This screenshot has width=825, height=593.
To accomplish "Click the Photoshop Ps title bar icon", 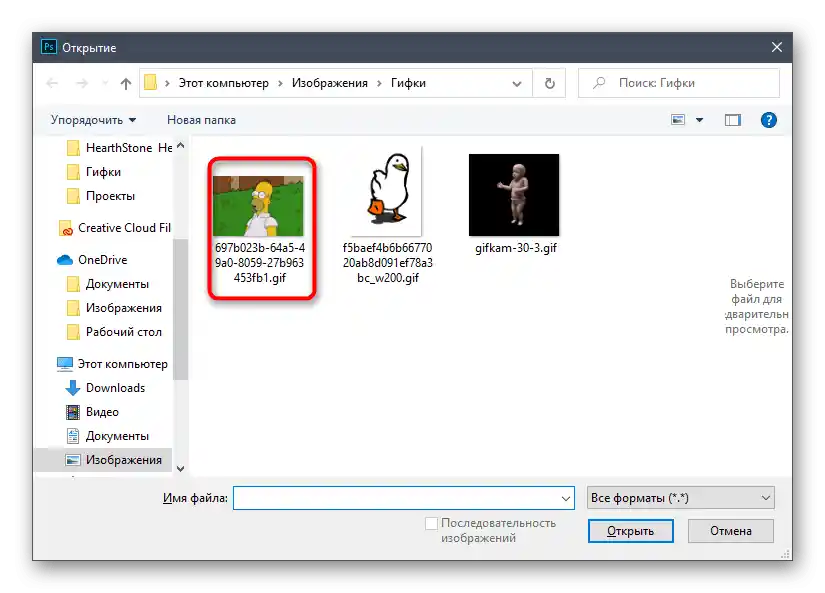I will [48, 47].
